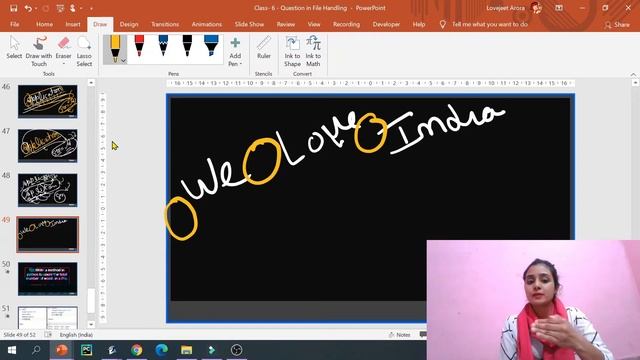This screenshot has height=360, width=640.
Task: Select slide 51 thumbnail
Action: click(x=47, y=318)
